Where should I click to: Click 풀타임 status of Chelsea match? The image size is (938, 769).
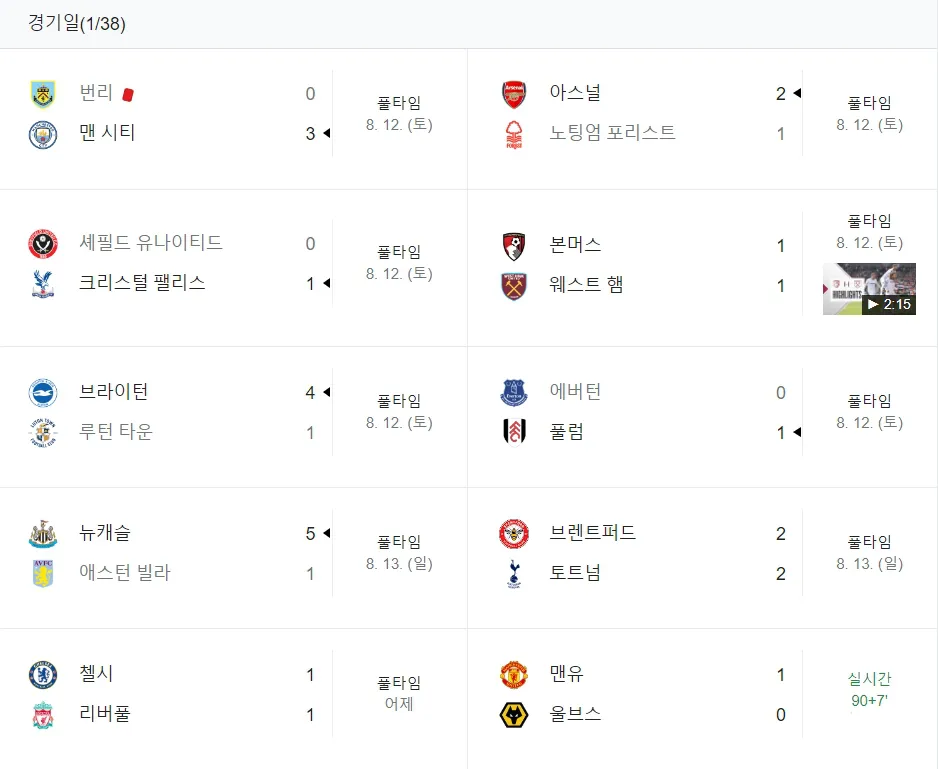[x=399, y=682]
